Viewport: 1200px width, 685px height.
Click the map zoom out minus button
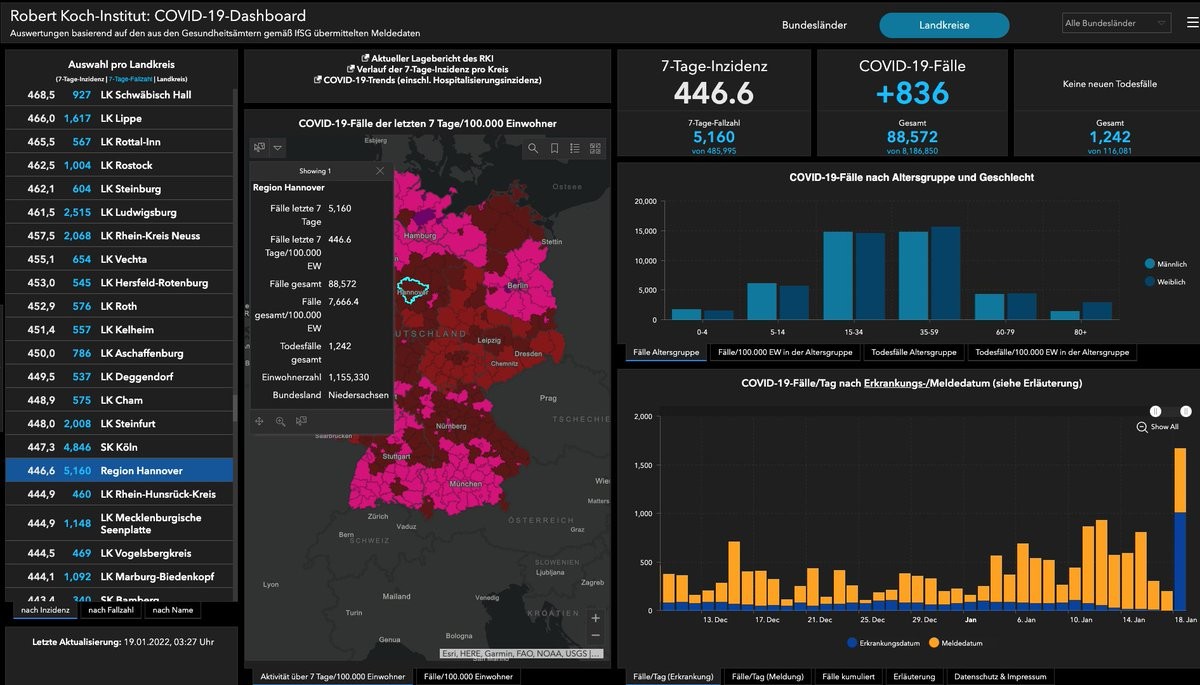(x=596, y=636)
